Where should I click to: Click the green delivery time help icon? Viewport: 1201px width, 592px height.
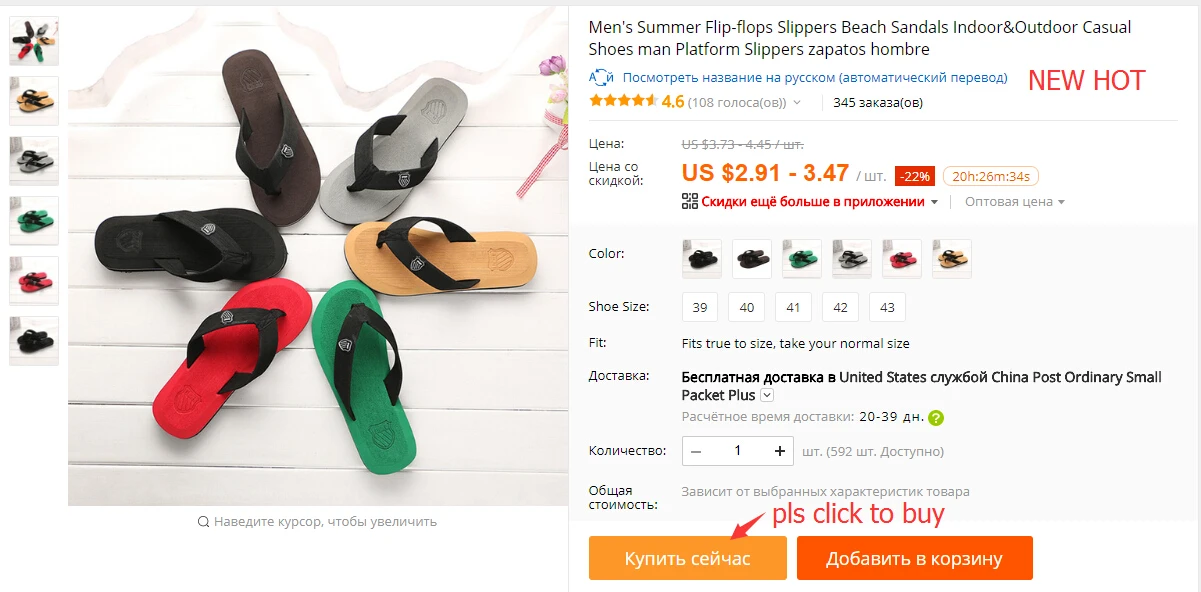pos(936,418)
